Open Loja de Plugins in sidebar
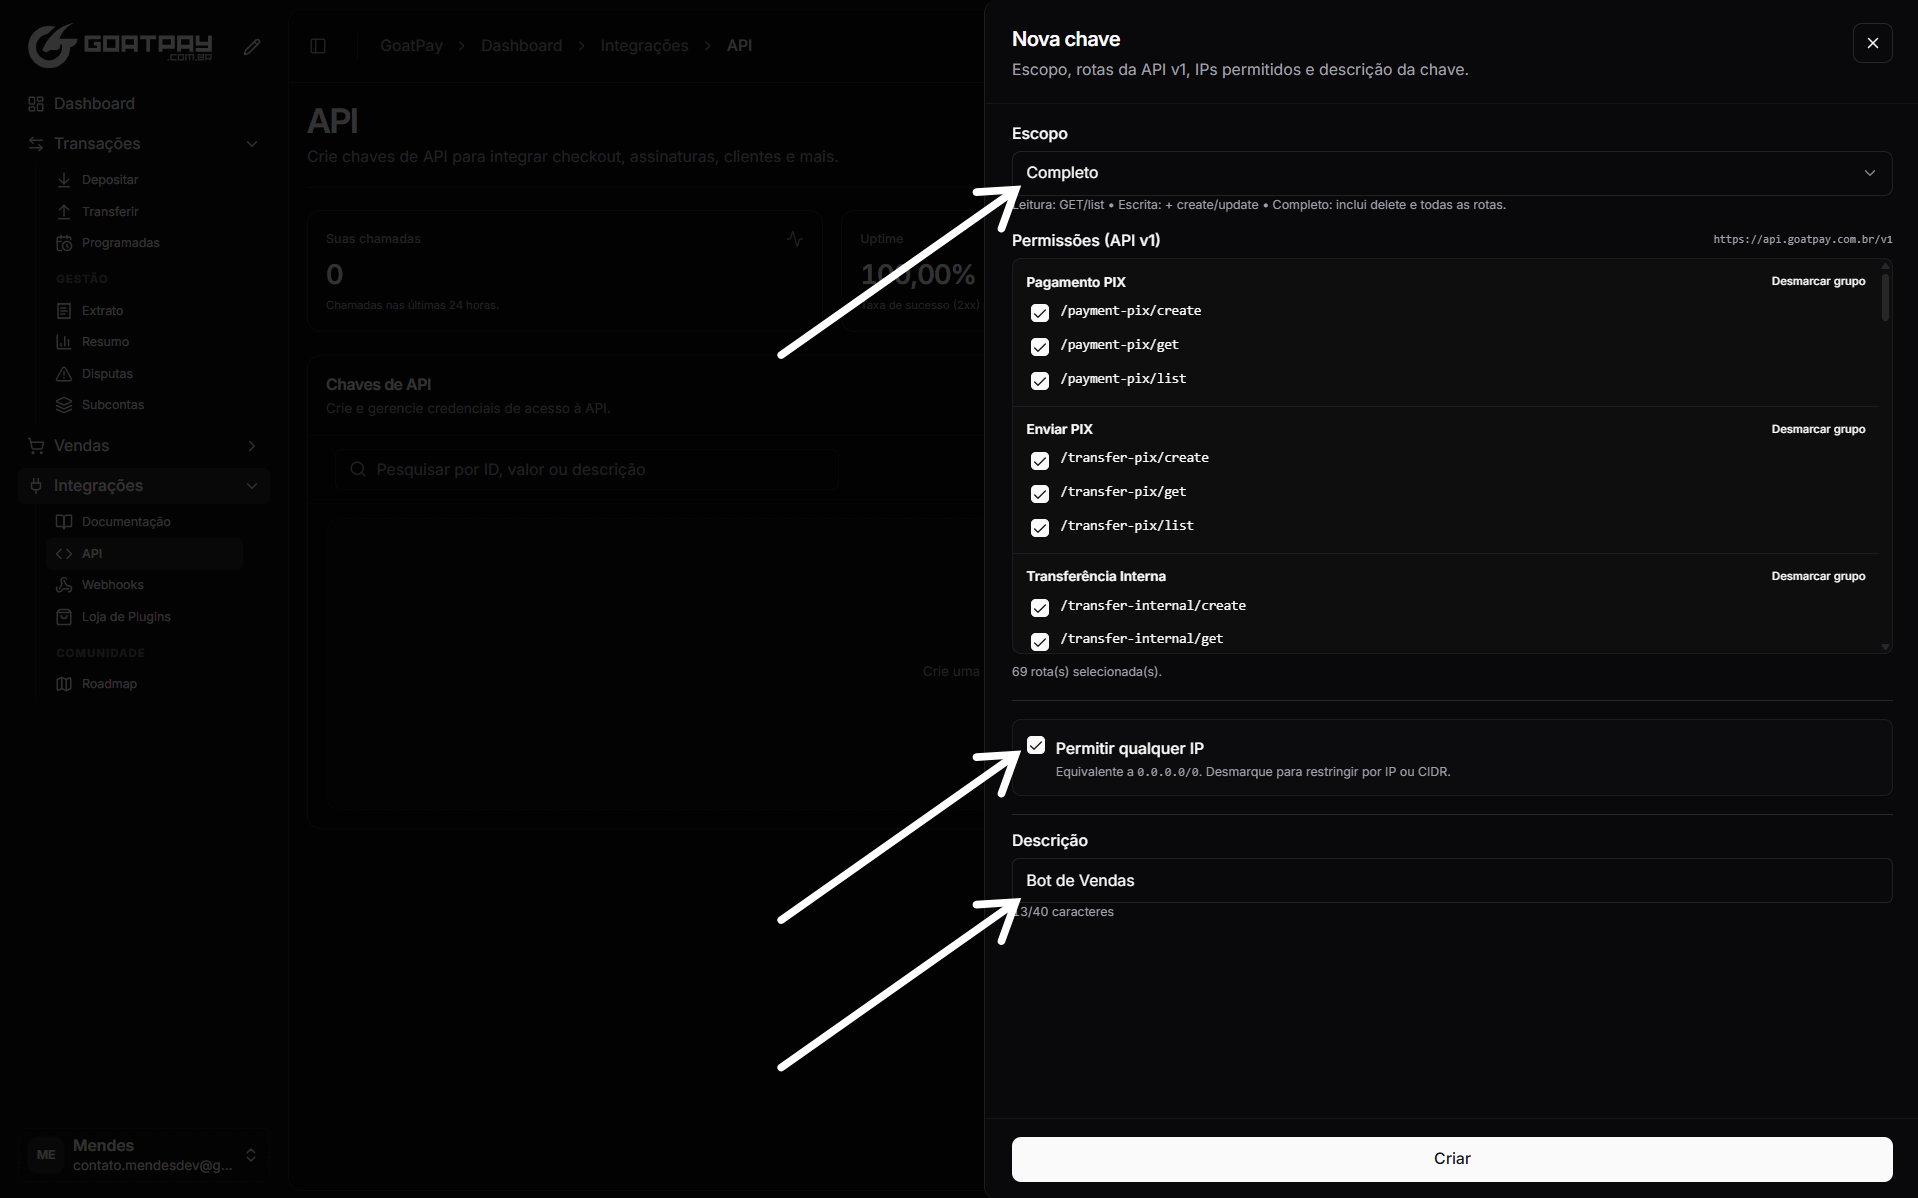The height and width of the screenshot is (1198, 1918). pyautogui.click(x=144, y=617)
